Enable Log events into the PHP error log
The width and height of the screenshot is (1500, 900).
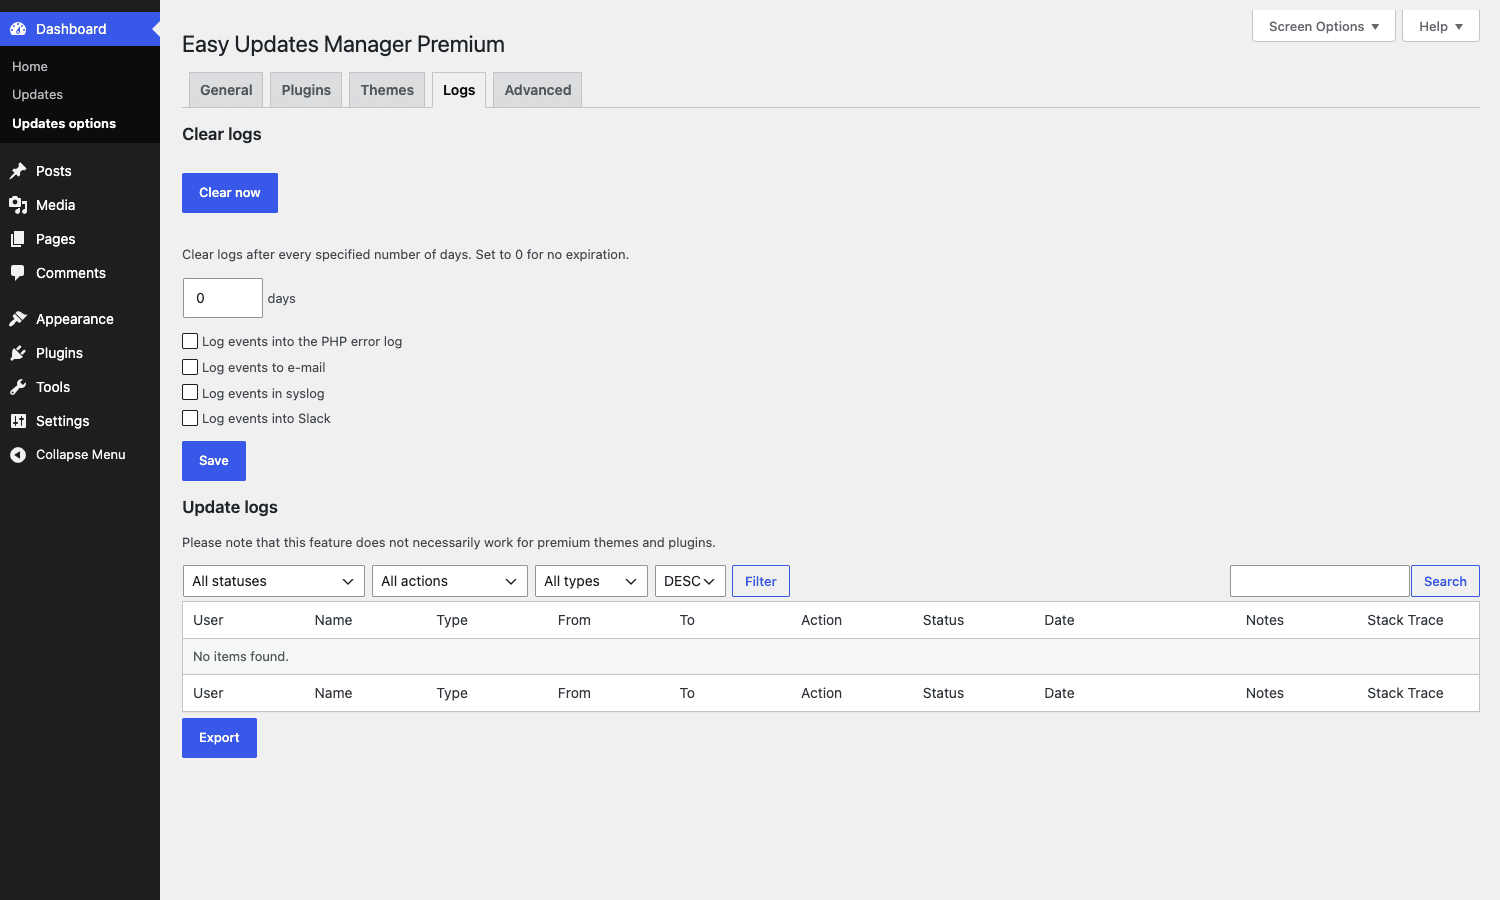point(190,341)
